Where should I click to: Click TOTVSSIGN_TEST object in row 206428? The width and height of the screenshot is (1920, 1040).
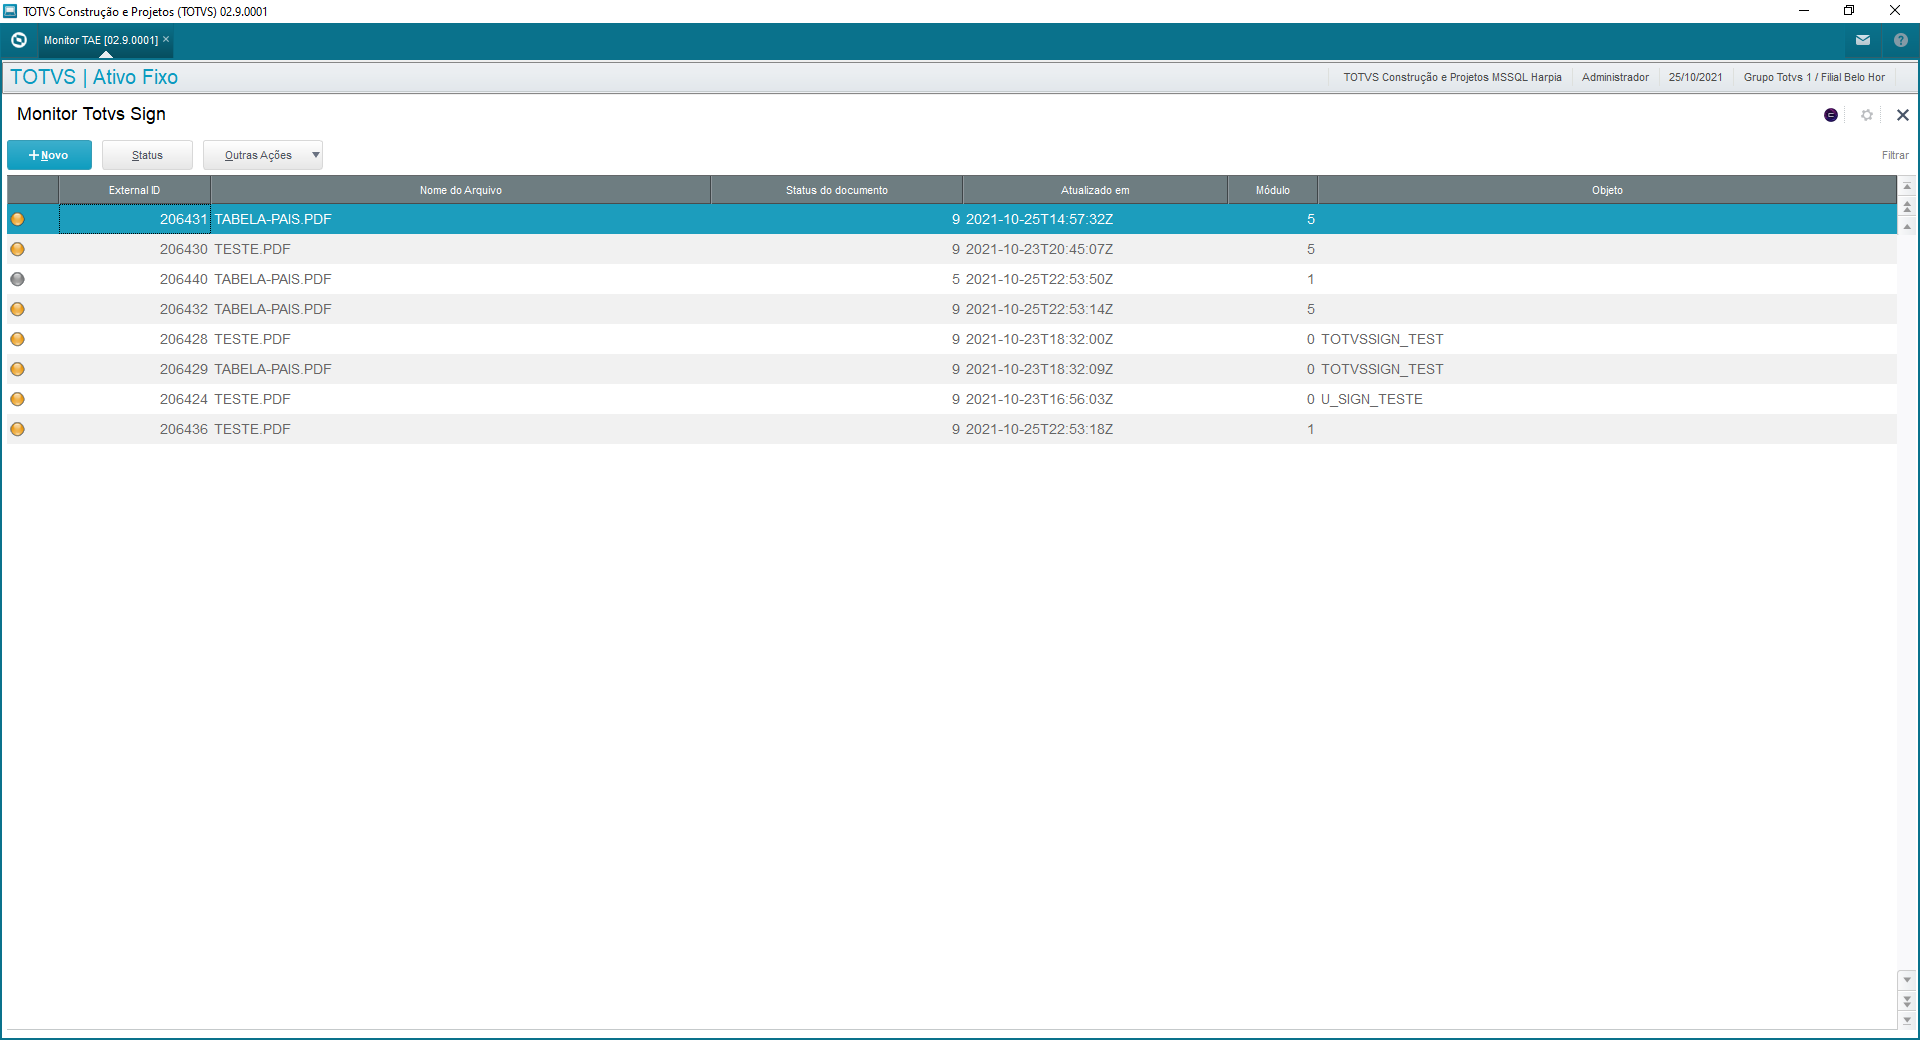[1382, 339]
